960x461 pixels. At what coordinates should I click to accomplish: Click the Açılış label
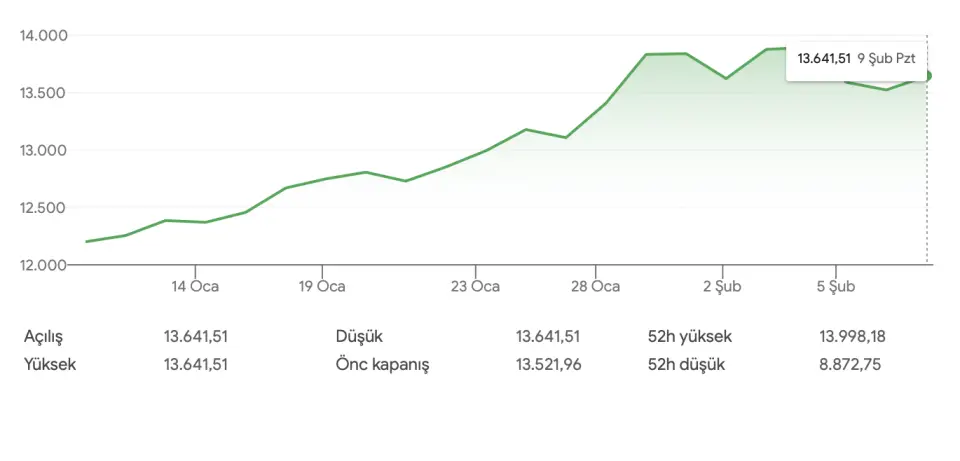(x=49, y=337)
